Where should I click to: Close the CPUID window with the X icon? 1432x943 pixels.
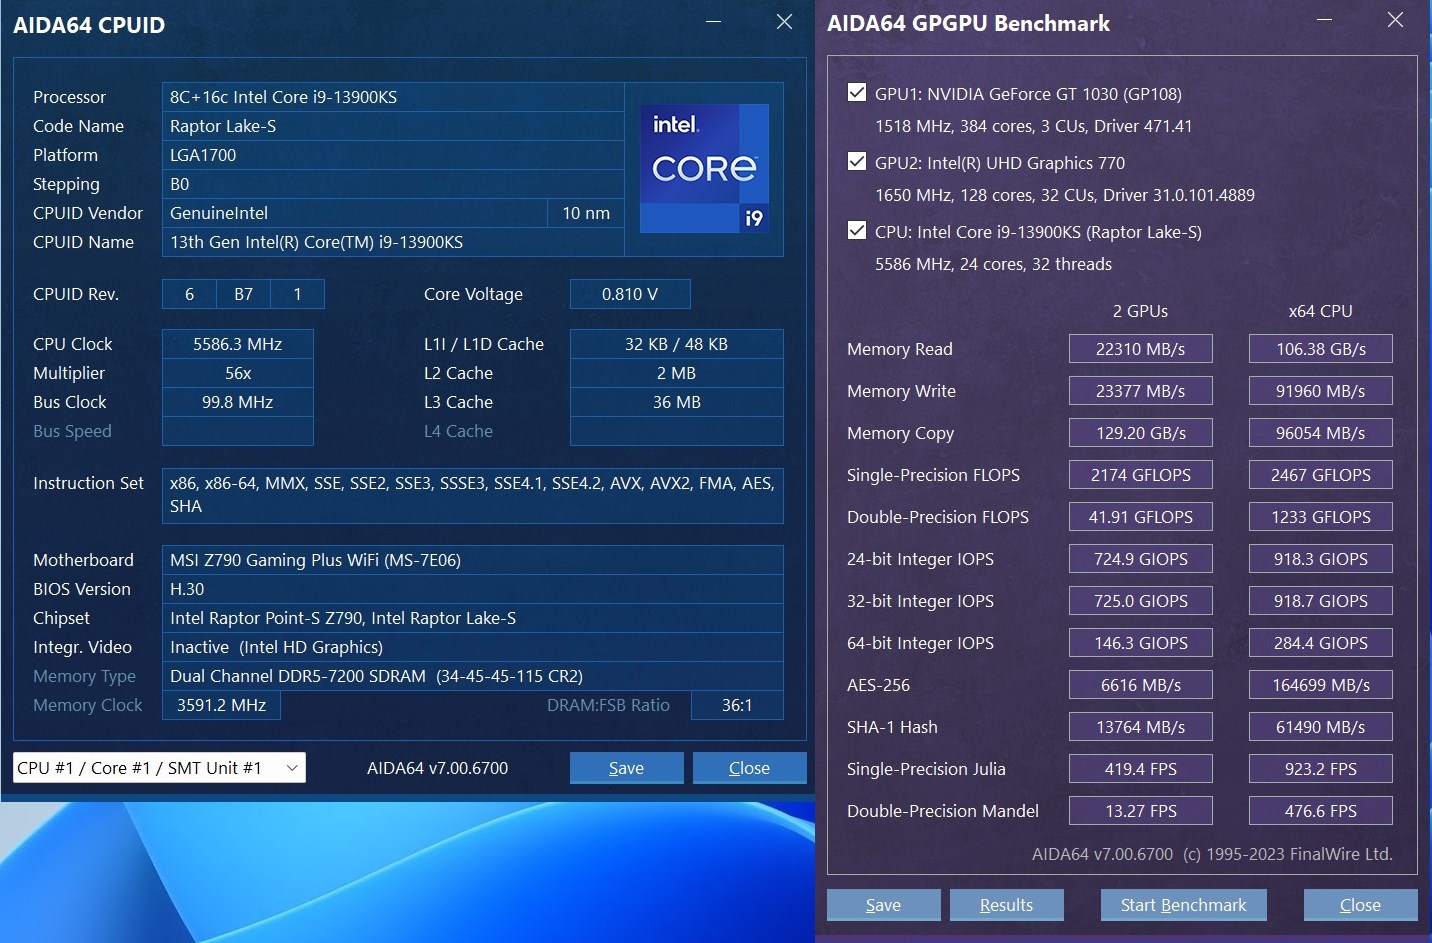coord(784,22)
